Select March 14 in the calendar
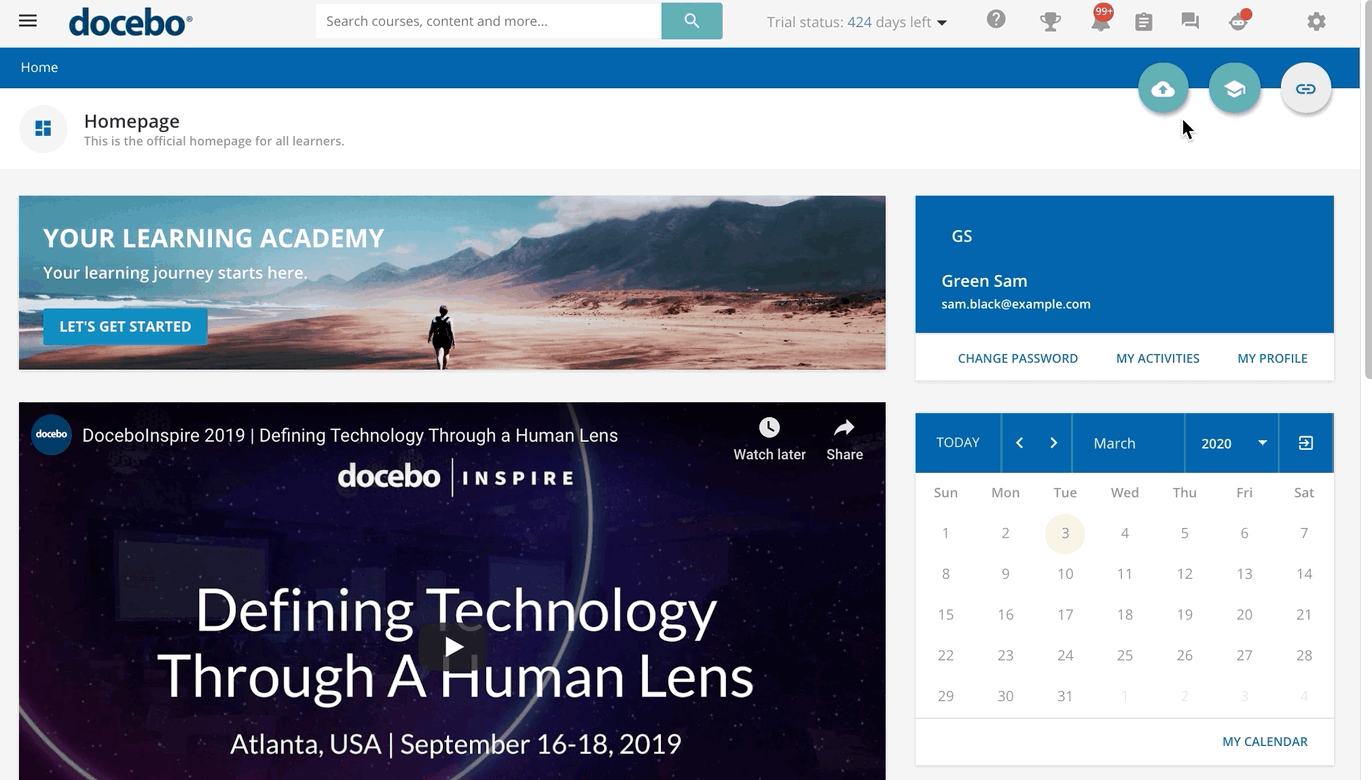The image size is (1372, 780). coord(1304,574)
